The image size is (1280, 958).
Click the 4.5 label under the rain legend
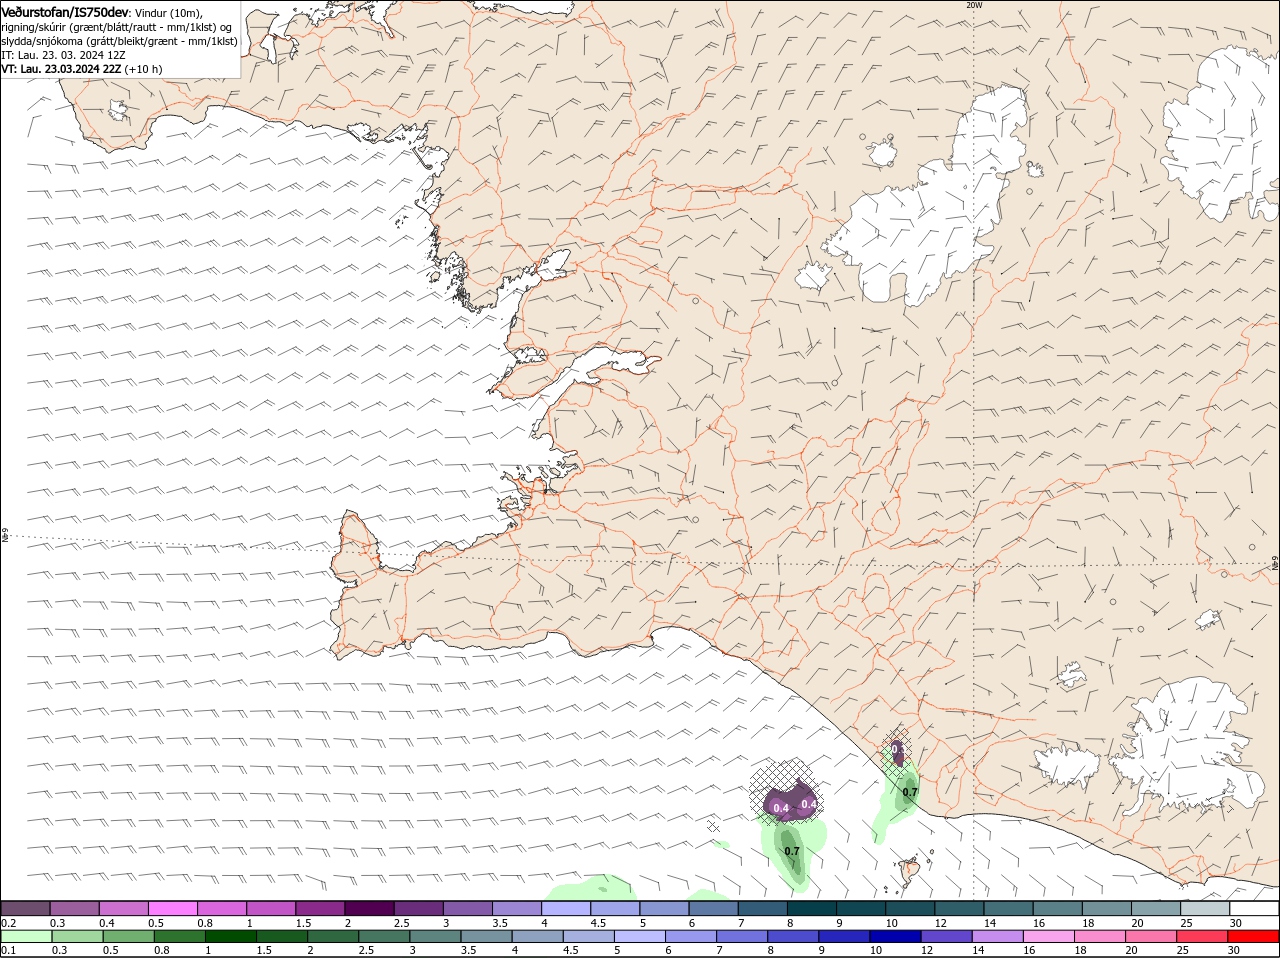pos(571,950)
